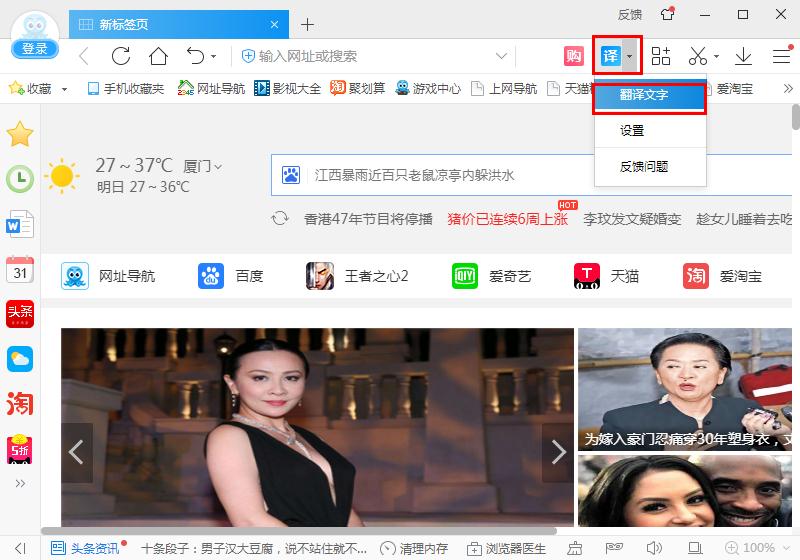Viewport: 800px width, 560px height.
Task: Click the home page icon
Action: click(x=158, y=56)
